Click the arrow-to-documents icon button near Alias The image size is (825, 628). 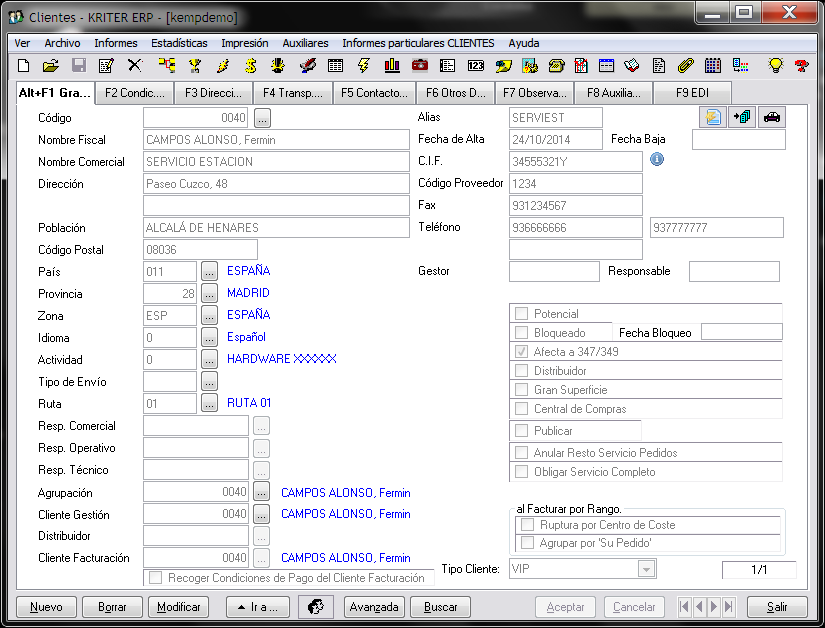pyautogui.click(x=742, y=117)
